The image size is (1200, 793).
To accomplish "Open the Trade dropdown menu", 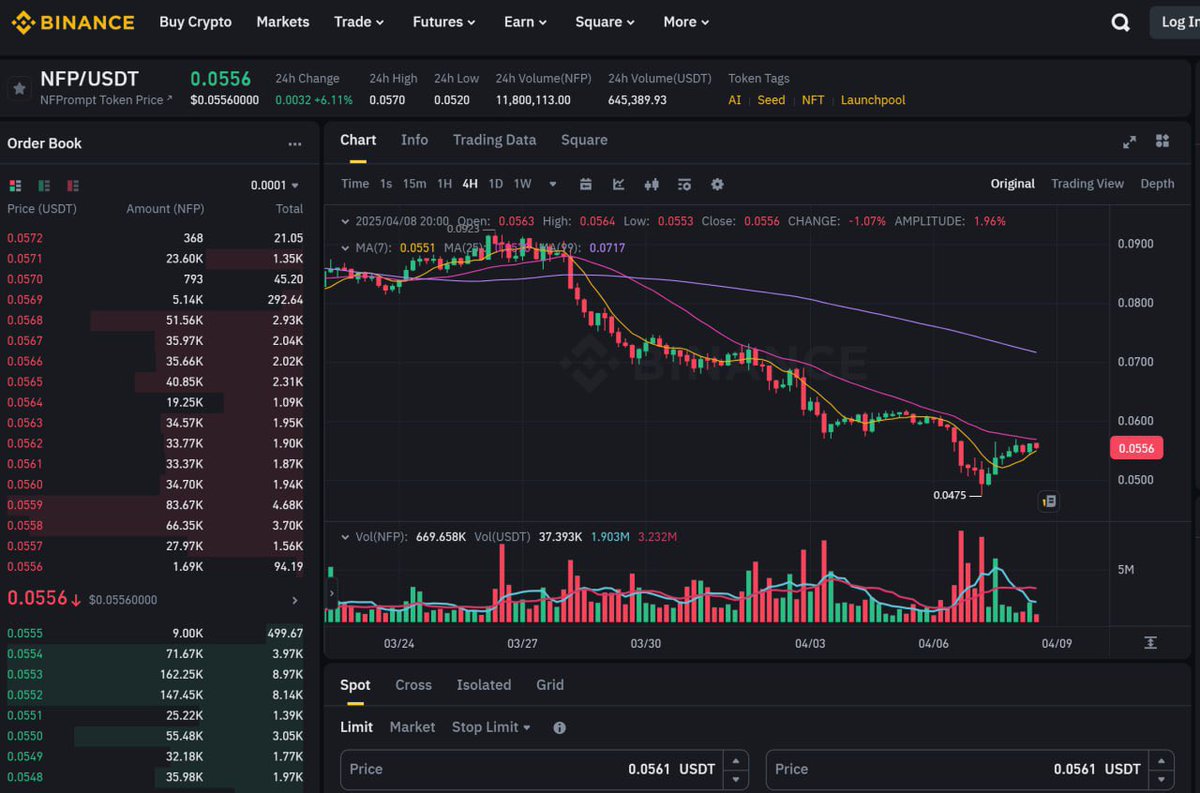I will click(359, 22).
